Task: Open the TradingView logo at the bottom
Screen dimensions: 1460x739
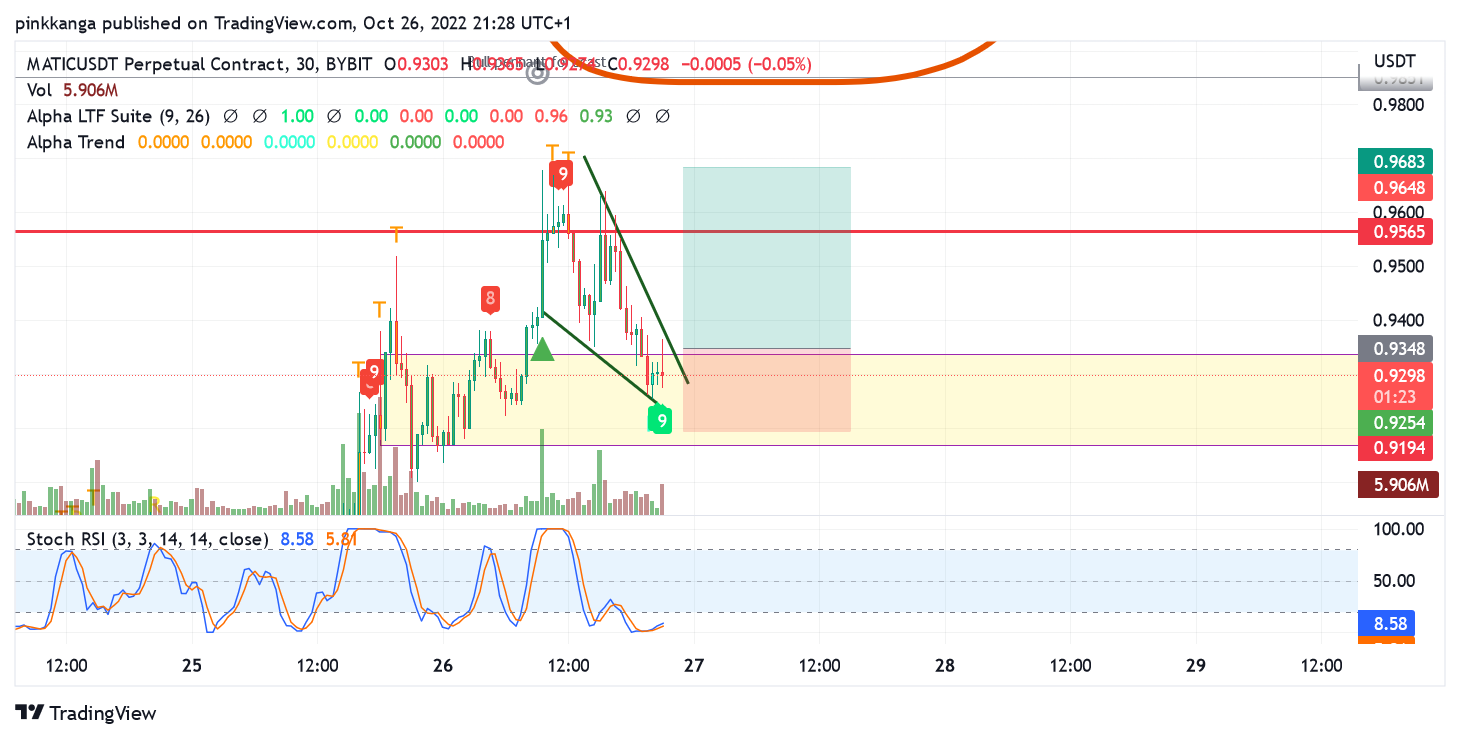Action: pyautogui.click(x=87, y=713)
